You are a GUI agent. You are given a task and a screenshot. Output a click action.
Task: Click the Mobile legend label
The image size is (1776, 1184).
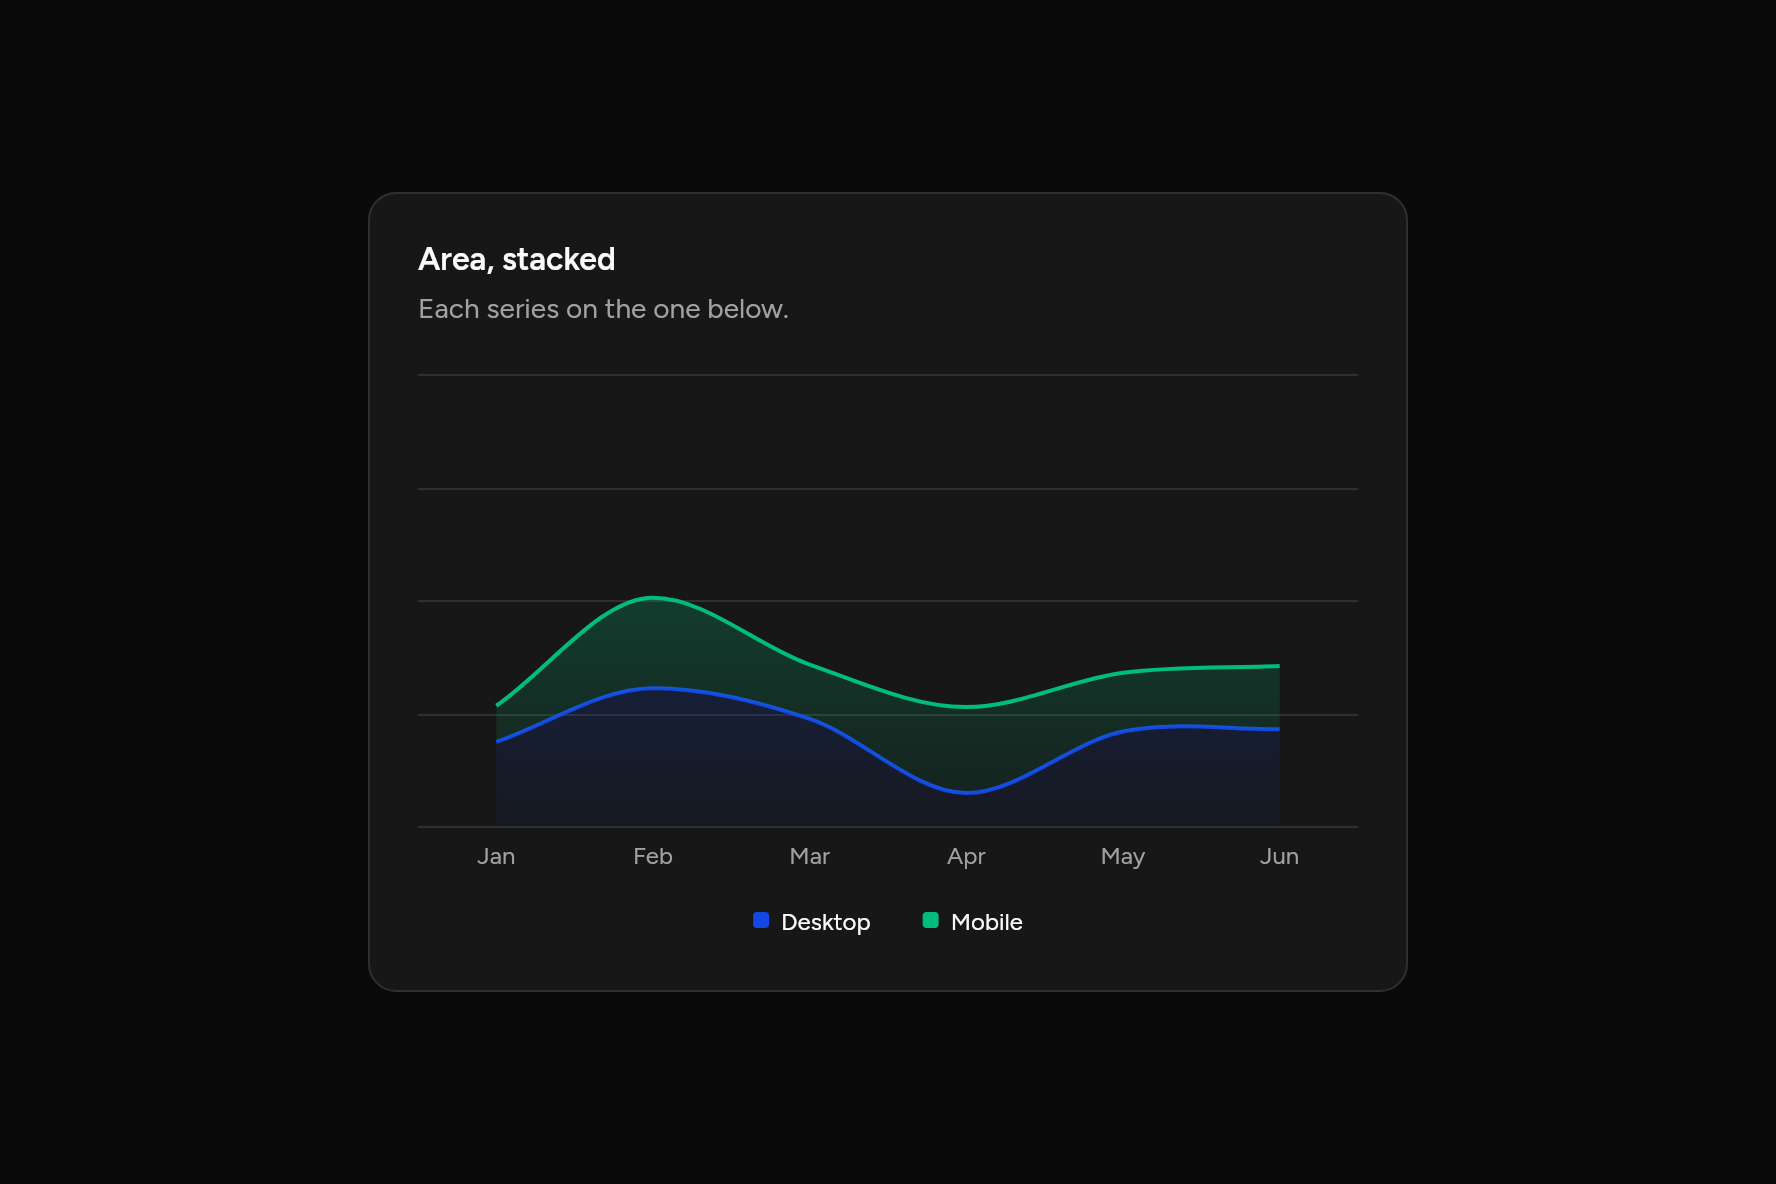pyautogui.click(x=986, y=922)
